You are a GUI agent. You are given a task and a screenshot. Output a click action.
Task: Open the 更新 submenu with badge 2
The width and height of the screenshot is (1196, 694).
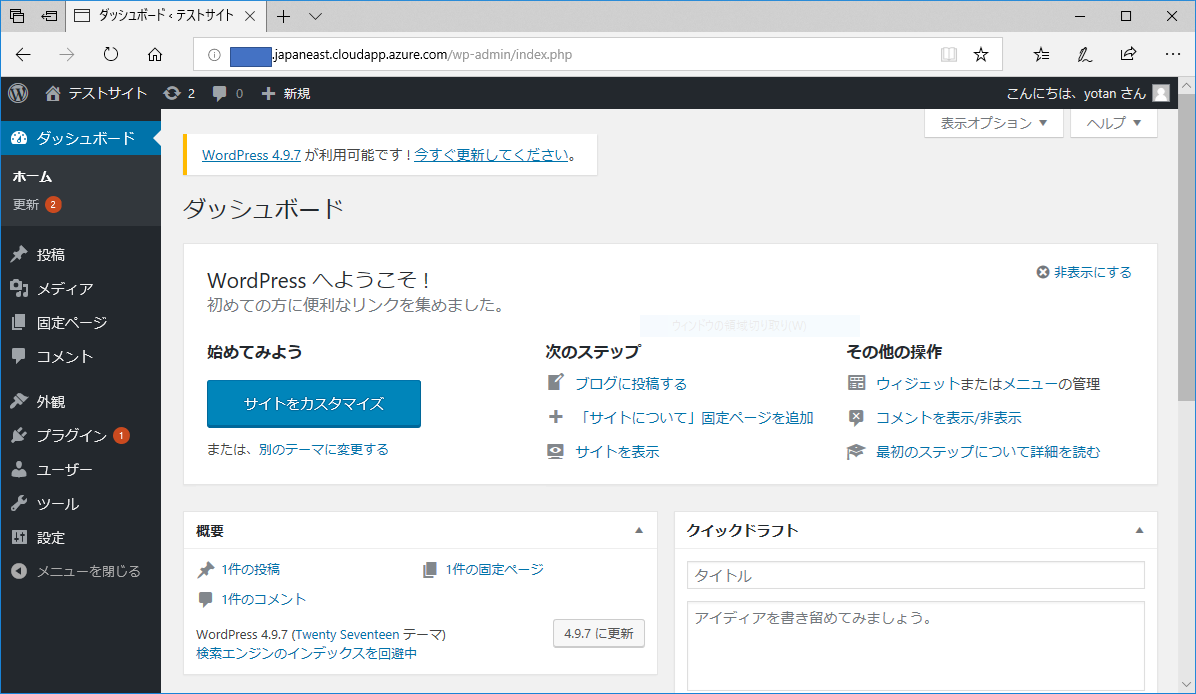(x=37, y=204)
